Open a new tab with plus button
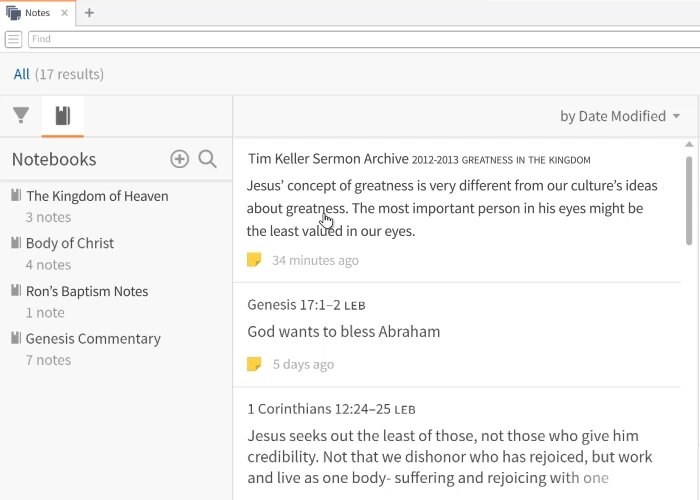The height and width of the screenshot is (500, 700). pos(89,13)
